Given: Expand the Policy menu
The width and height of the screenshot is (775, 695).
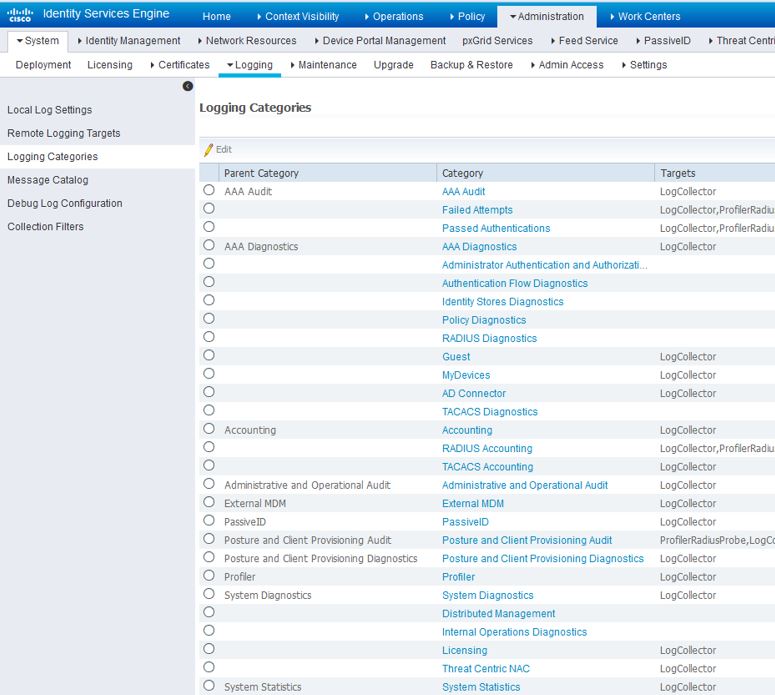Looking at the screenshot, I should [468, 16].
